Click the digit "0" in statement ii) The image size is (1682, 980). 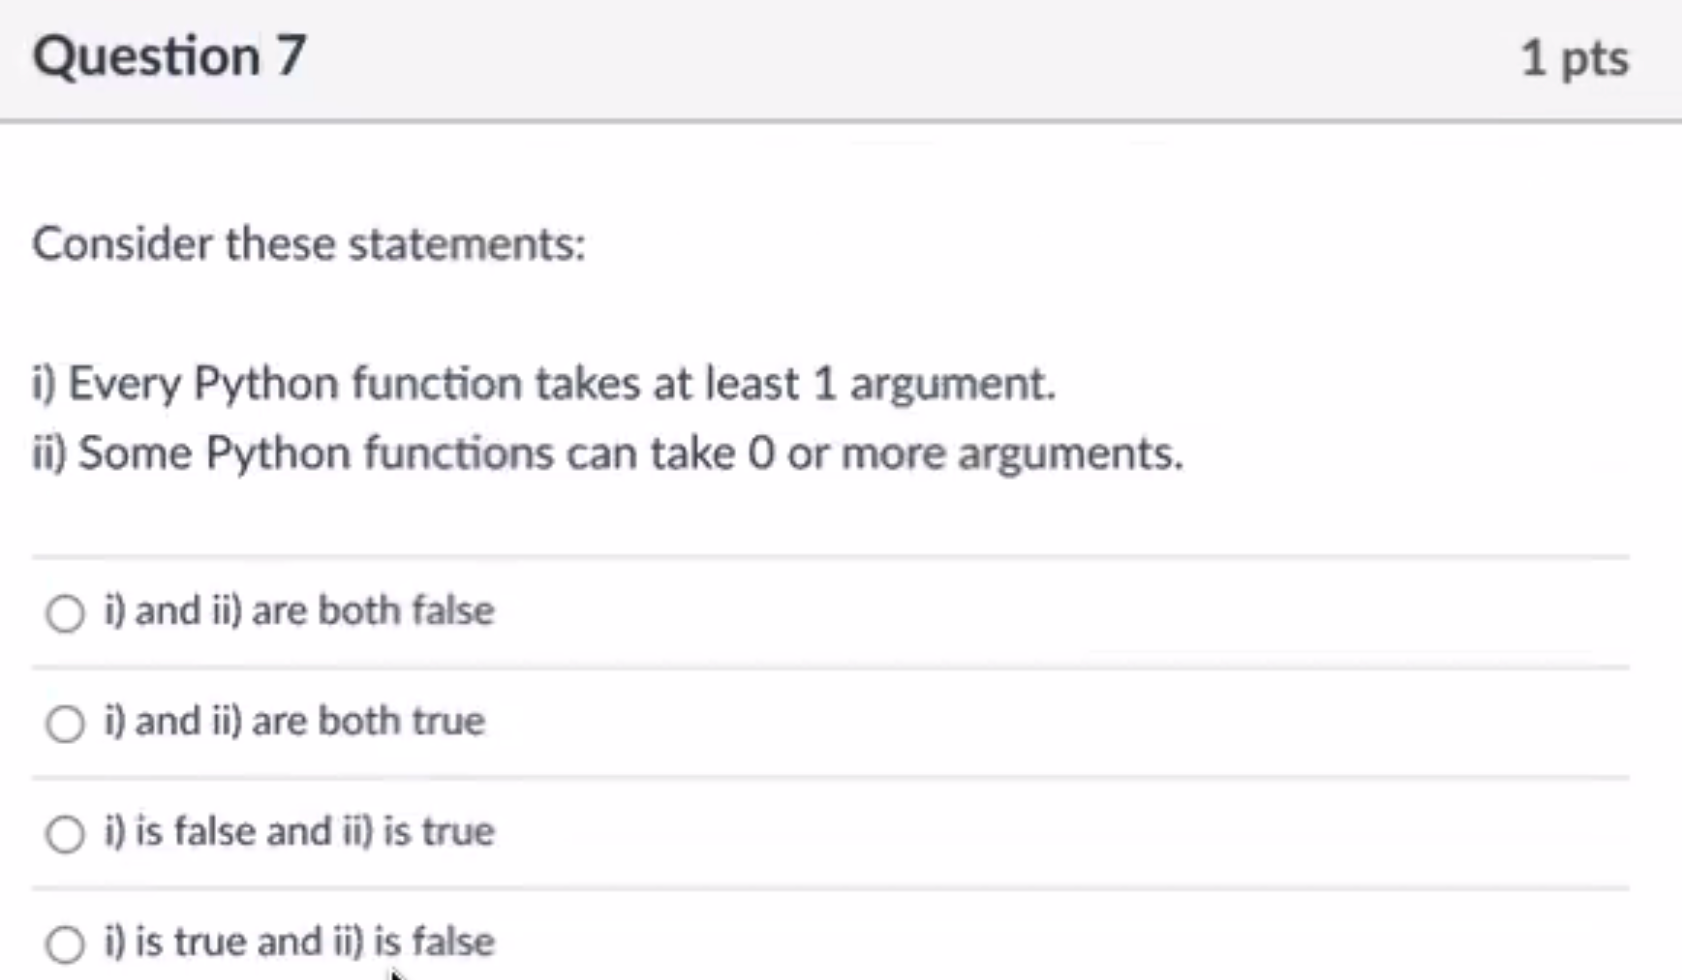coord(761,453)
